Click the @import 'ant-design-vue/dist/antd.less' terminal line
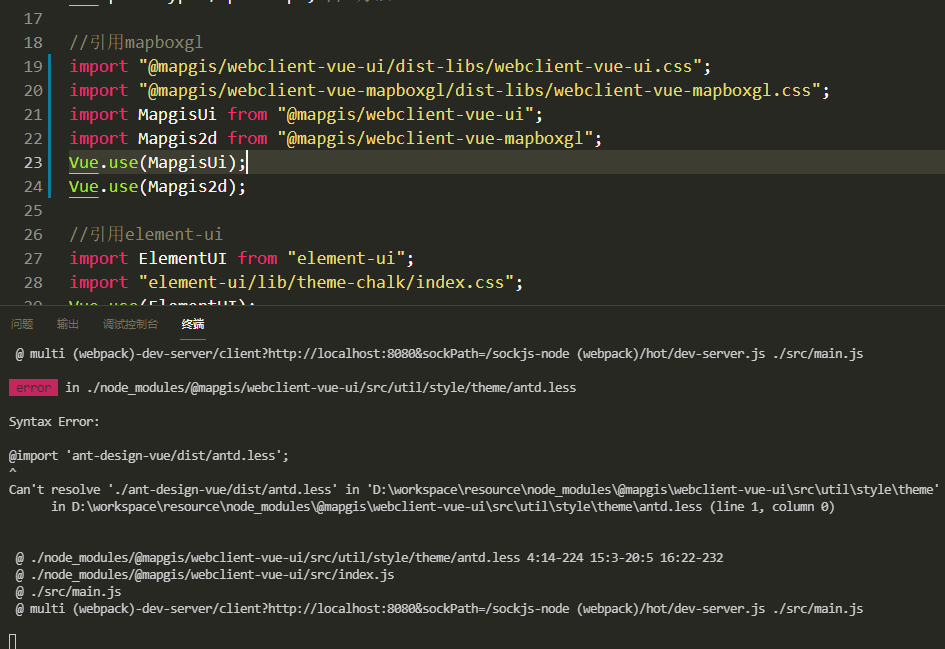945x649 pixels. (x=149, y=456)
